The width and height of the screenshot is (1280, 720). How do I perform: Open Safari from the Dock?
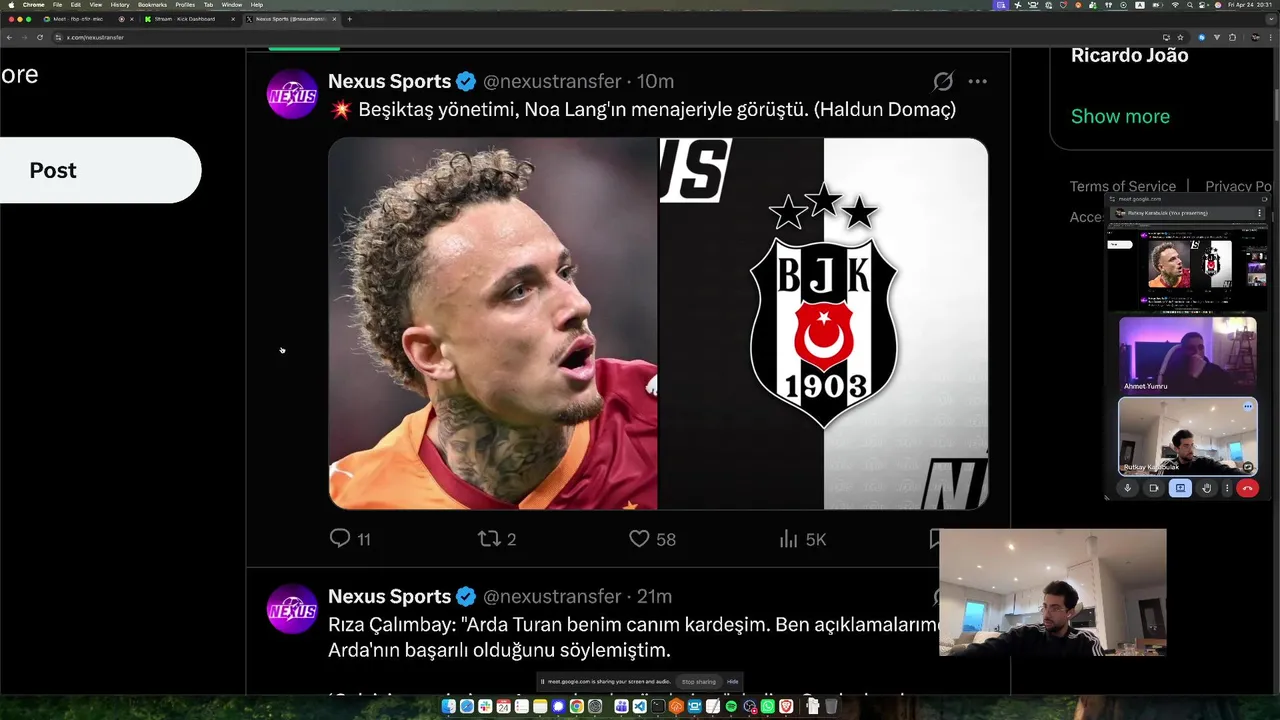pyautogui.click(x=467, y=707)
